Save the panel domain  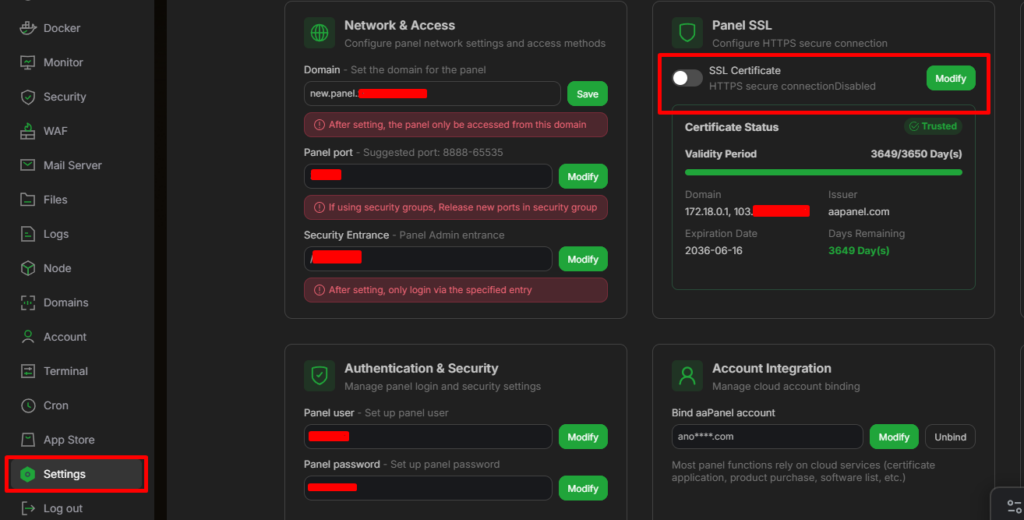pos(587,94)
